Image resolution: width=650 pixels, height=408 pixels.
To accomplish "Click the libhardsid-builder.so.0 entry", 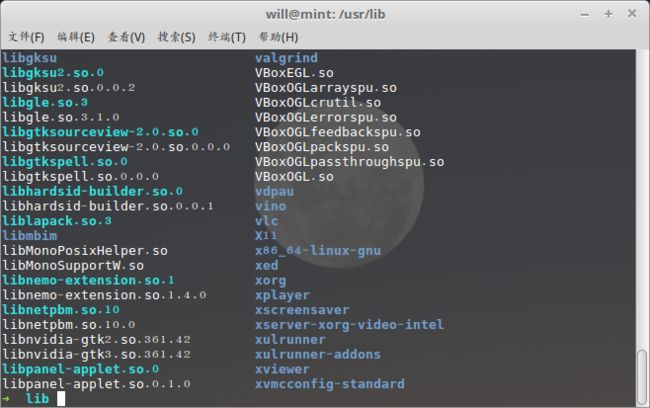I will click(92, 192).
